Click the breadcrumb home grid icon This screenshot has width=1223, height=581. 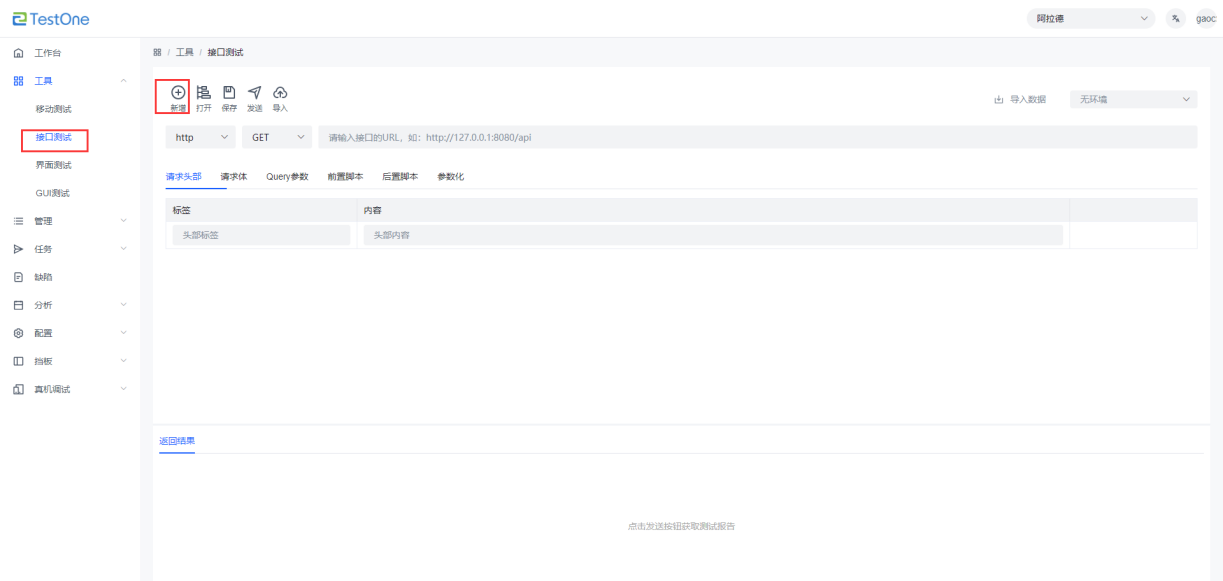coord(158,52)
